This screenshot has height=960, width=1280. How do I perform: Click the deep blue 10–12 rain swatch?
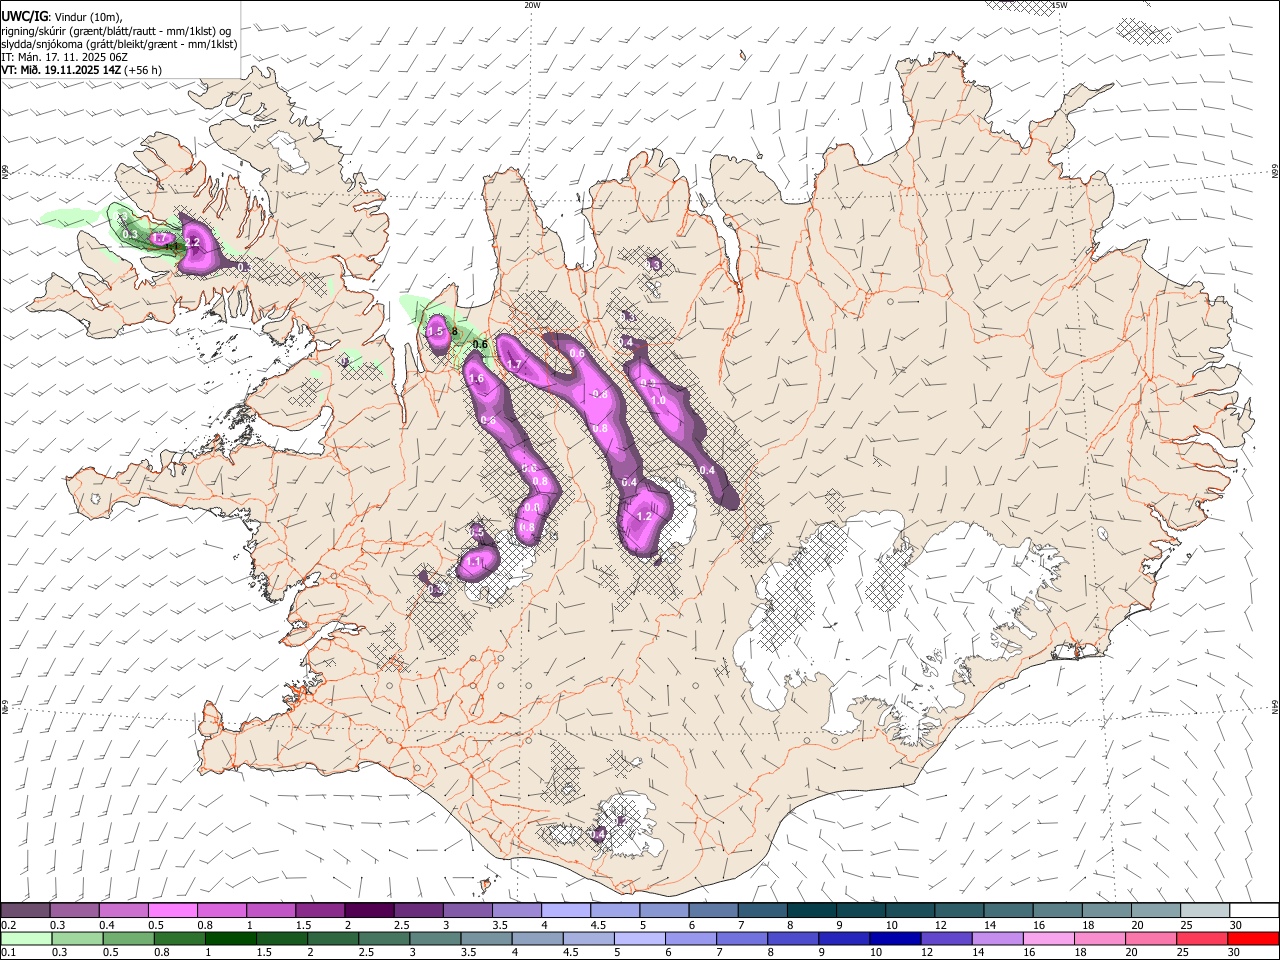(x=895, y=938)
